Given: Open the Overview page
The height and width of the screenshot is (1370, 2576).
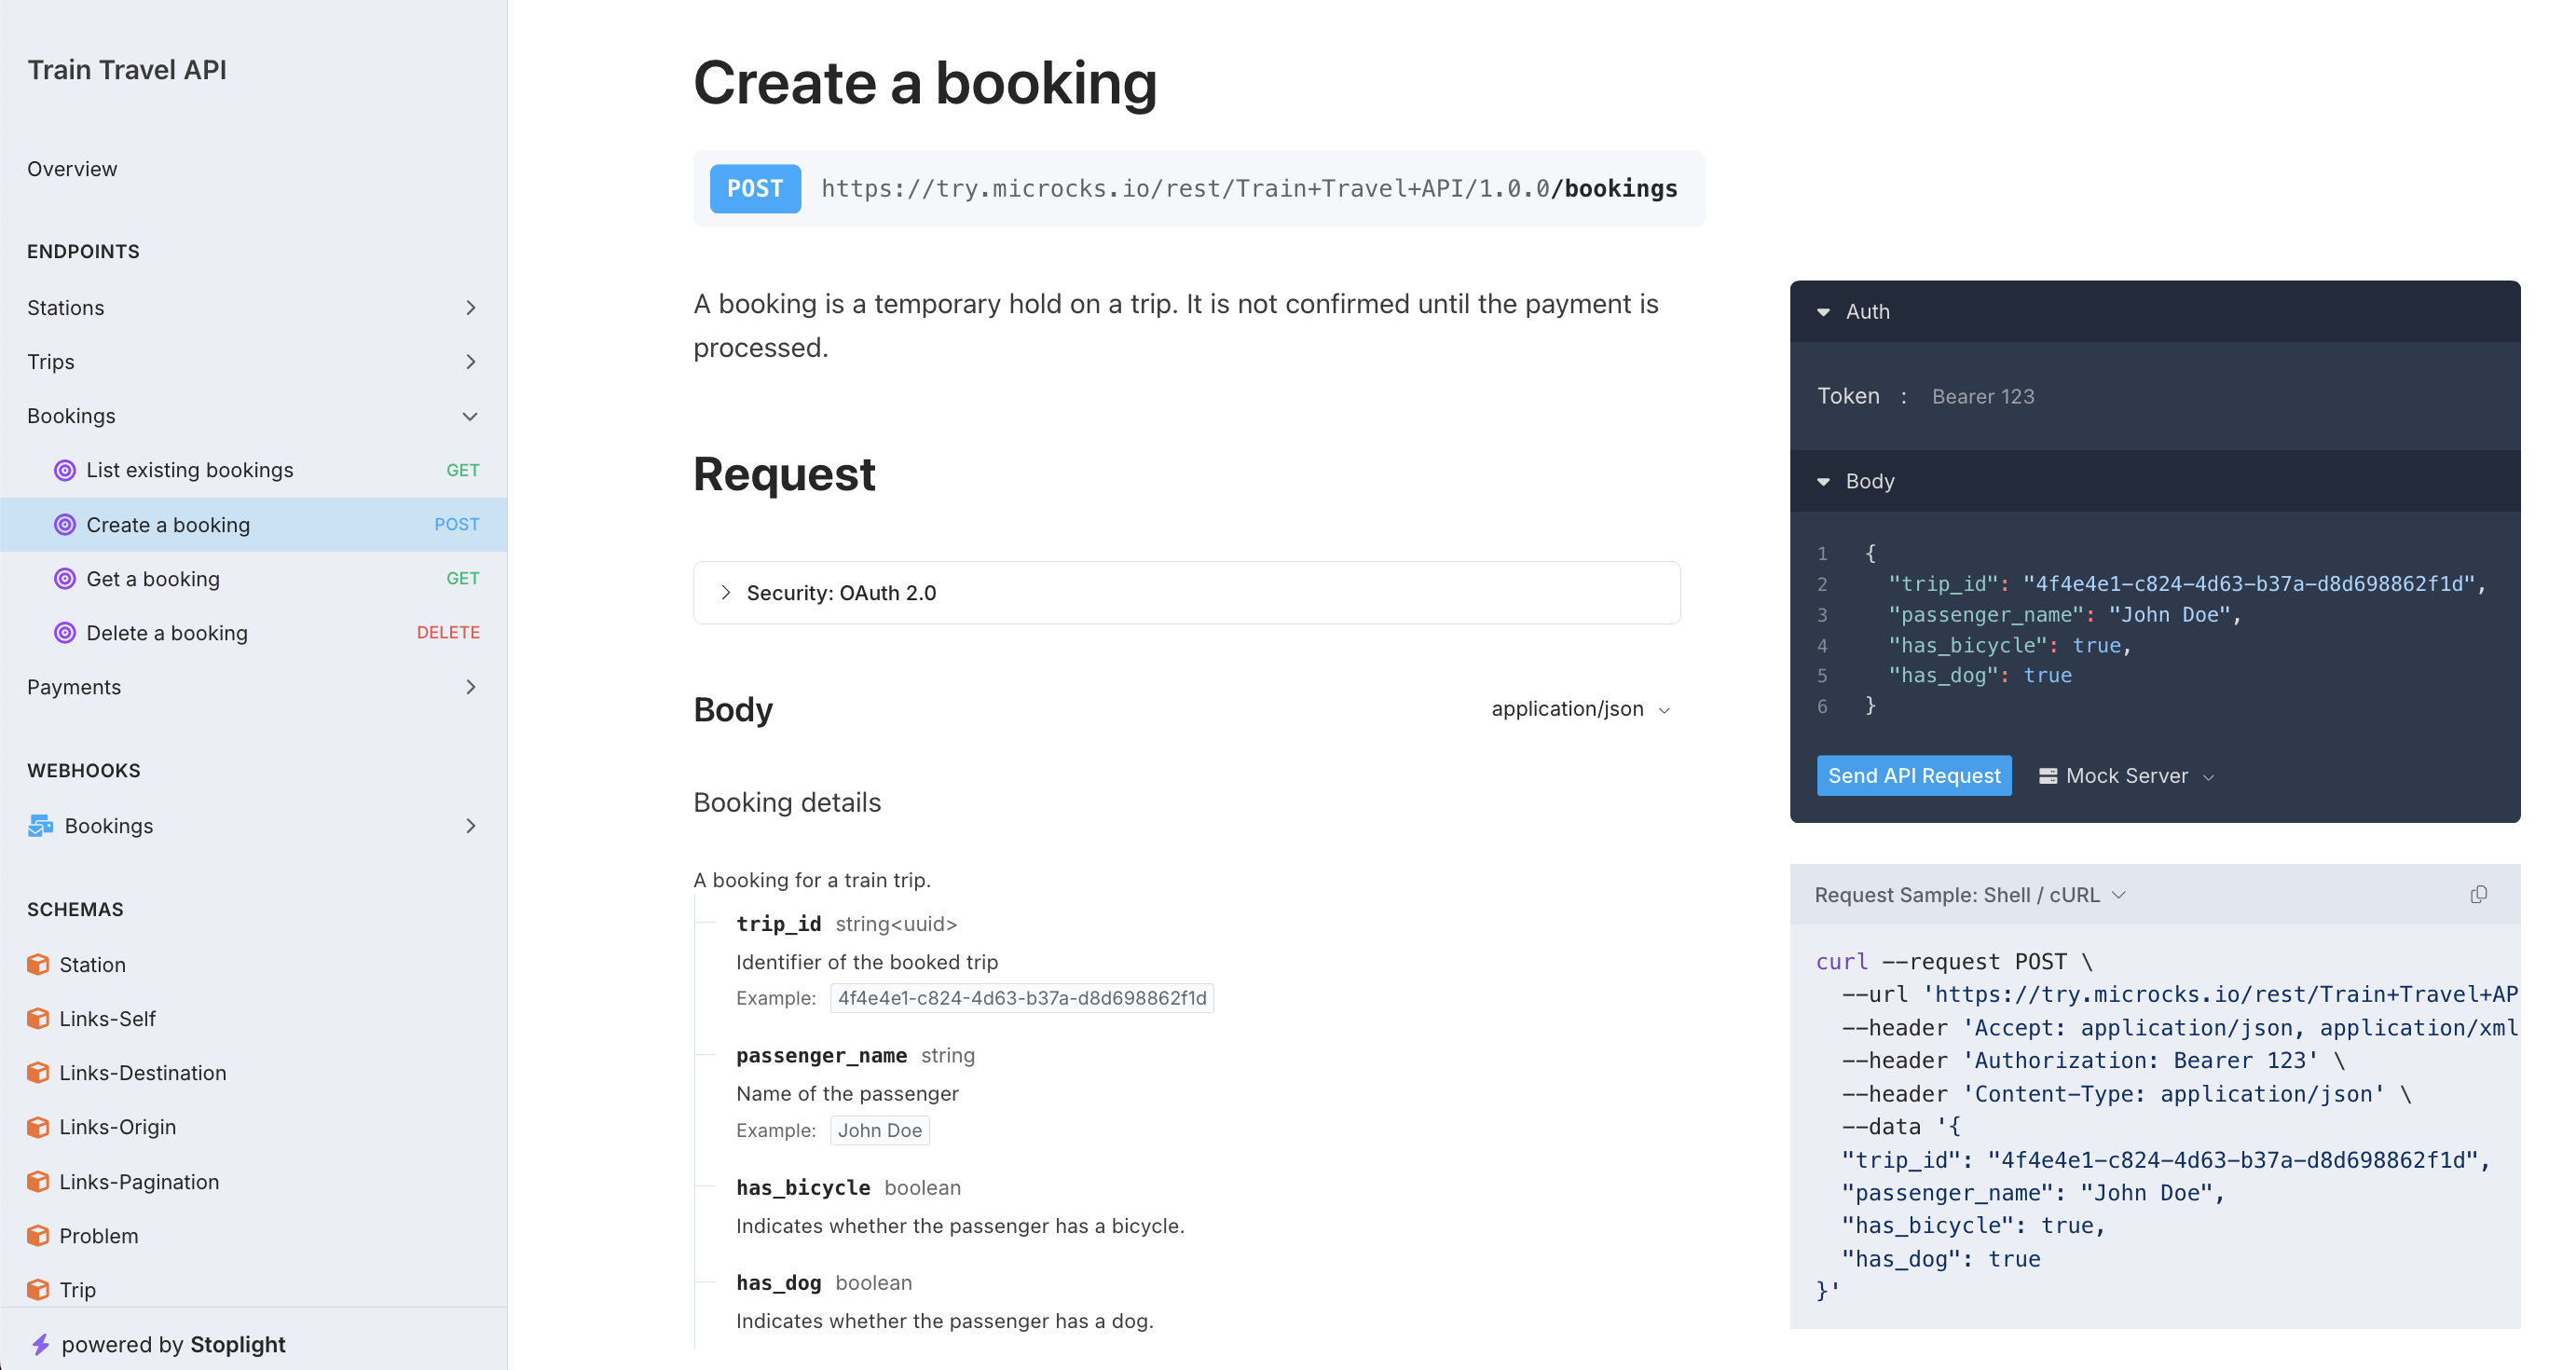Looking at the screenshot, I should tap(72, 168).
